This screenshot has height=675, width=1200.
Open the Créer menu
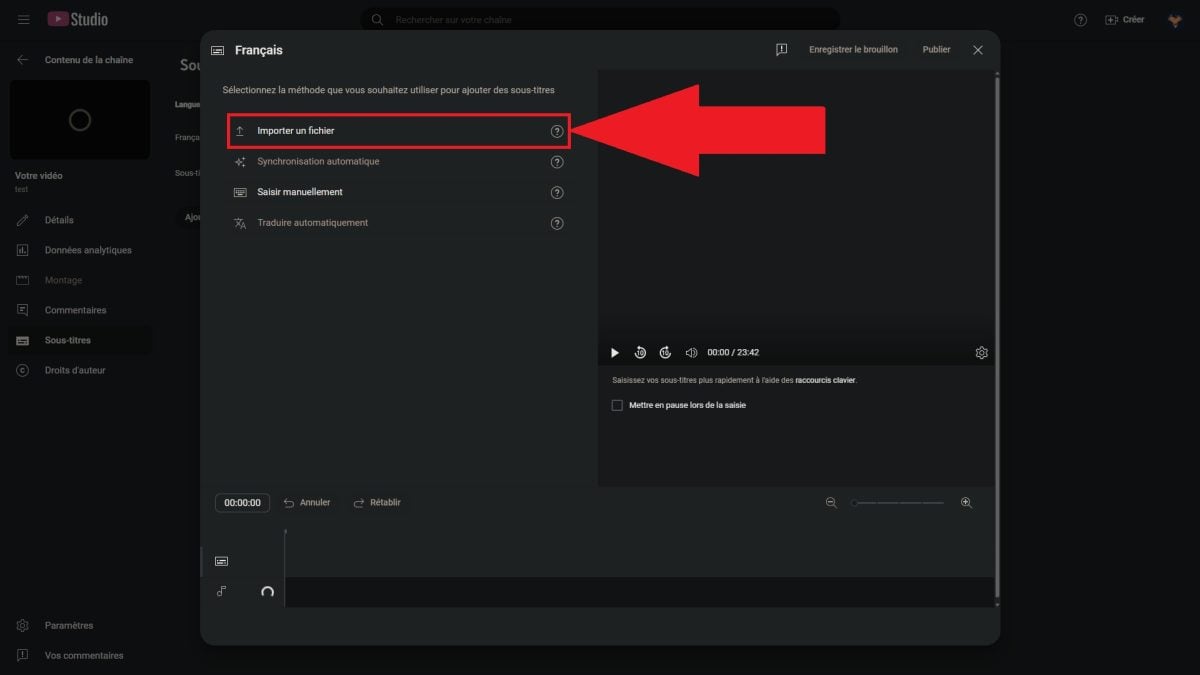(x=1125, y=20)
